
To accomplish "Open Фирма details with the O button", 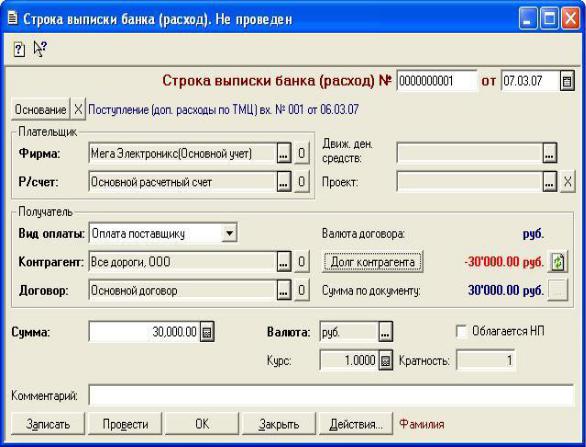I will [x=302, y=153].
